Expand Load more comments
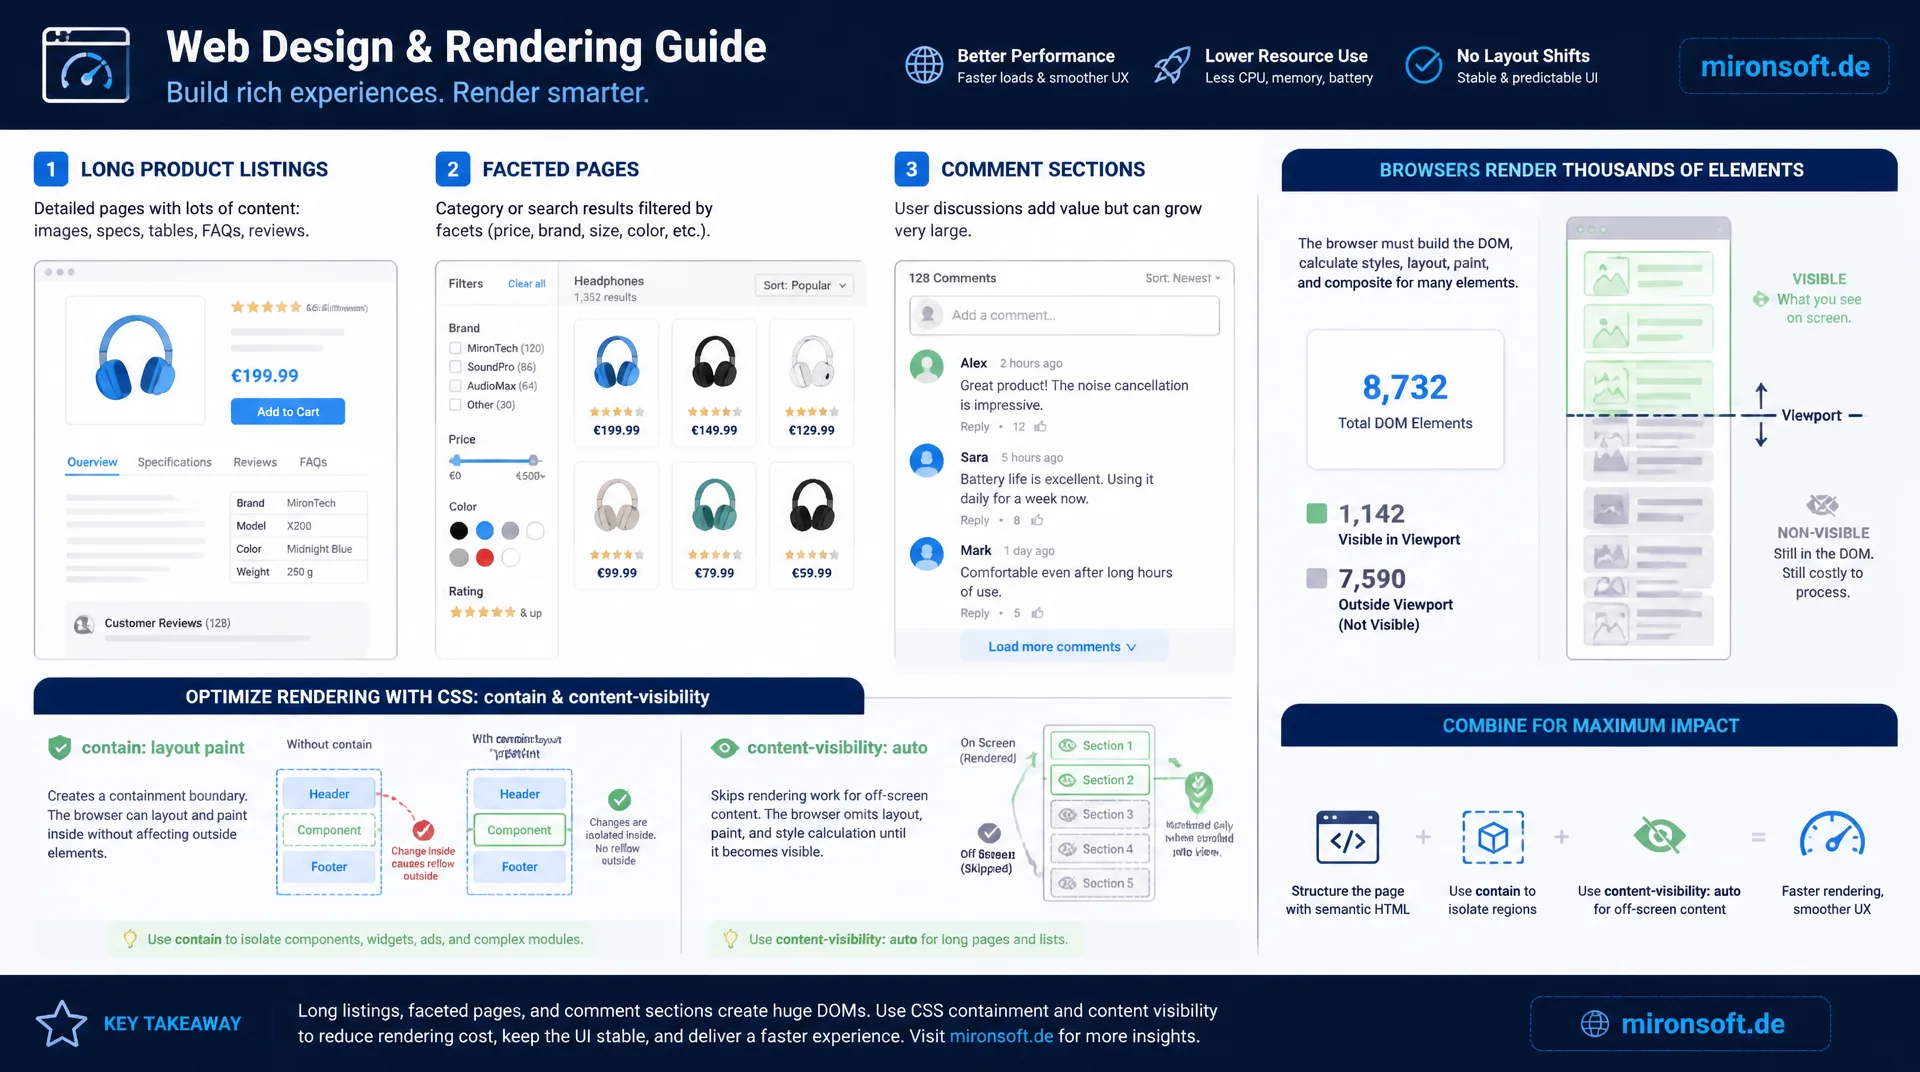The width and height of the screenshot is (1920, 1072). (1063, 647)
